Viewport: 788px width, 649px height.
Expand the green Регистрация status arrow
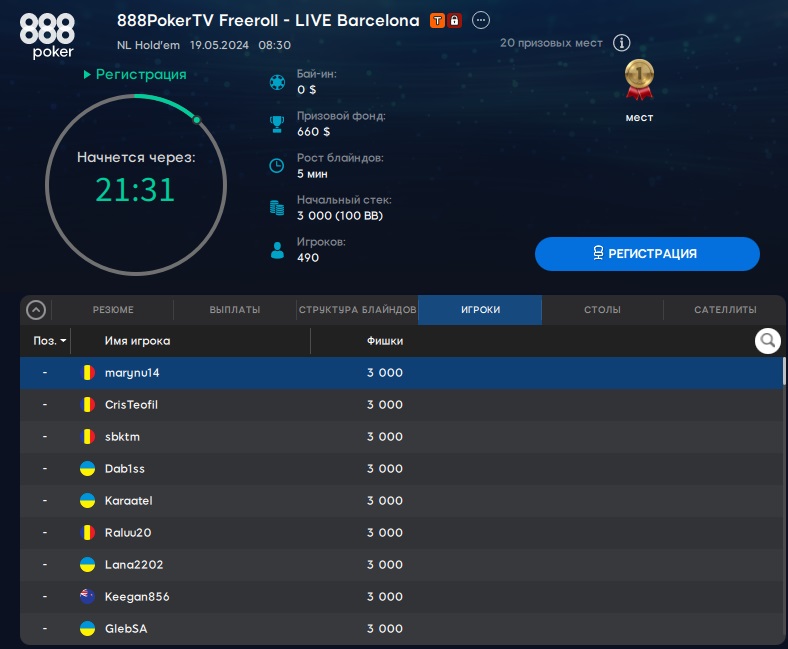pos(87,74)
